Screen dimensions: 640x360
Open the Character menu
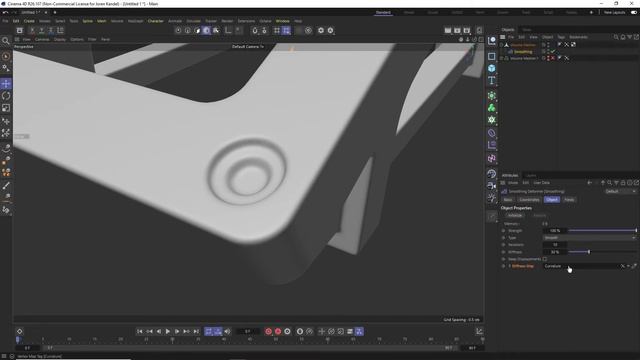coord(155,21)
